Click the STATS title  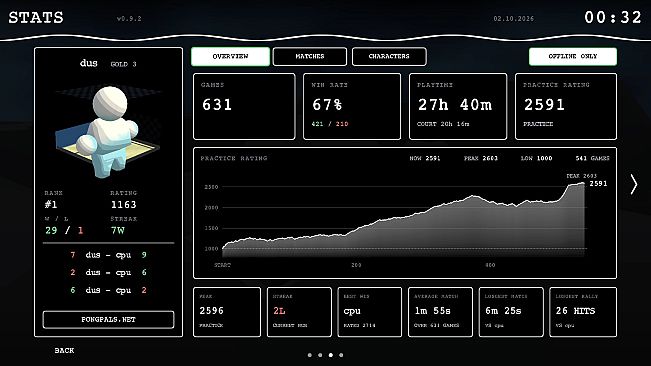tap(36, 17)
